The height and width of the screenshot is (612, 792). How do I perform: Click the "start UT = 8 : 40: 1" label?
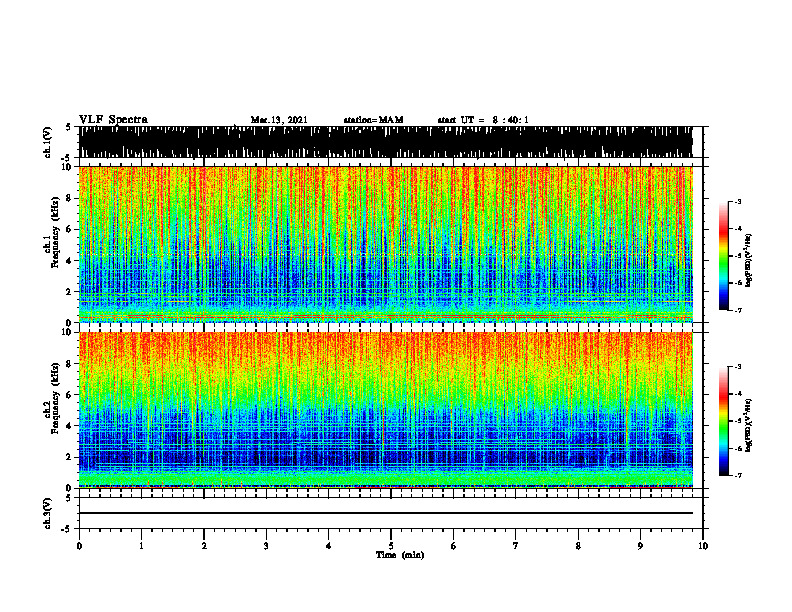tap(483, 120)
